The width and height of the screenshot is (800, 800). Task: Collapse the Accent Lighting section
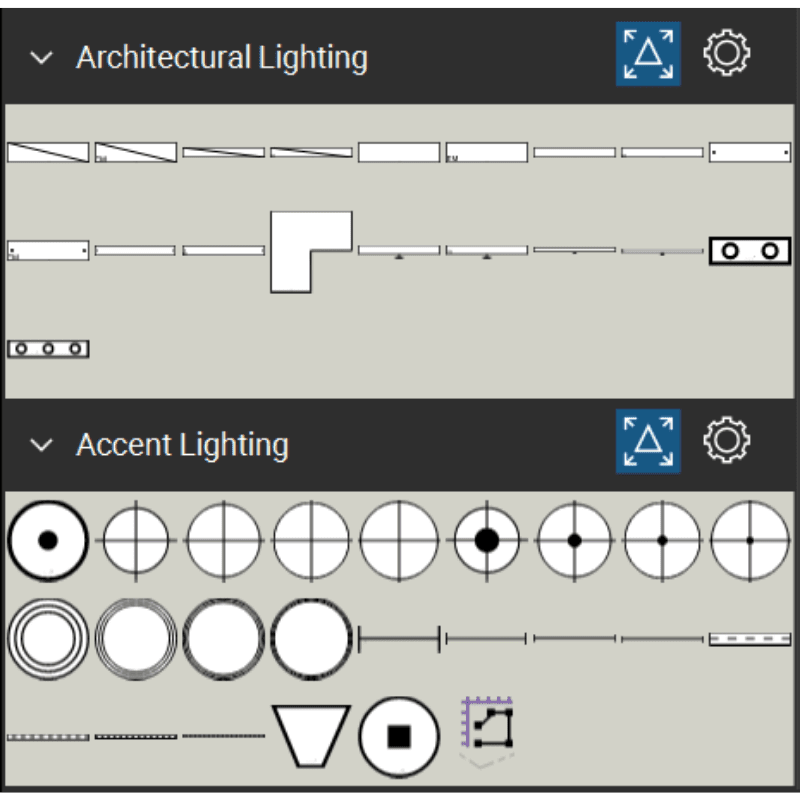coord(41,445)
